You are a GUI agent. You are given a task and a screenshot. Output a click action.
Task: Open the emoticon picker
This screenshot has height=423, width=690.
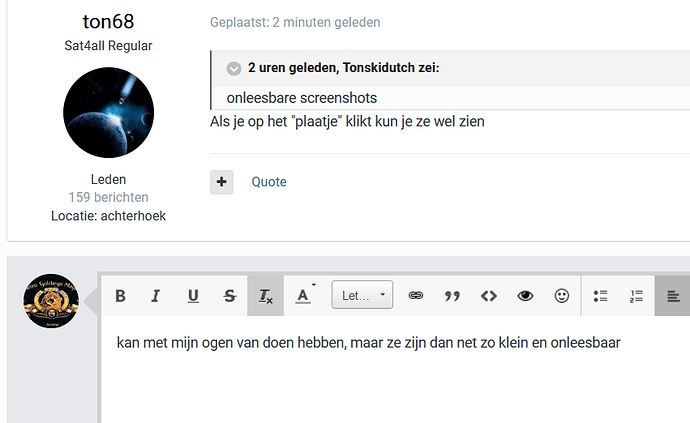(x=562, y=296)
